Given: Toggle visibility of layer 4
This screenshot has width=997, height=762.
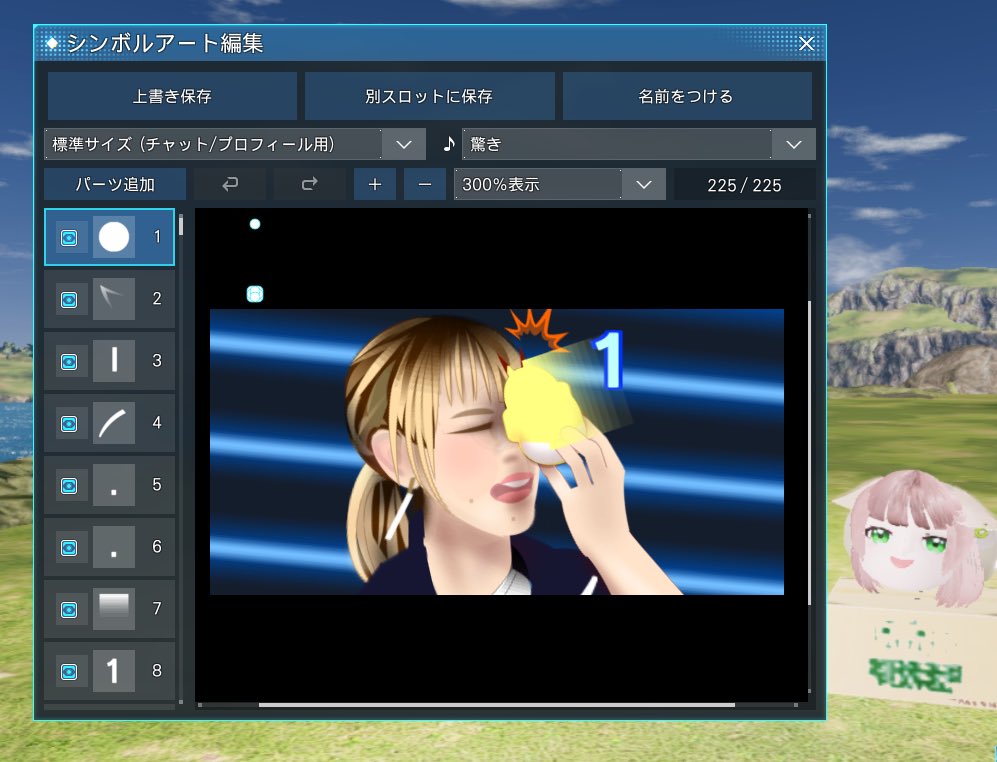Looking at the screenshot, I should point(69,424).
